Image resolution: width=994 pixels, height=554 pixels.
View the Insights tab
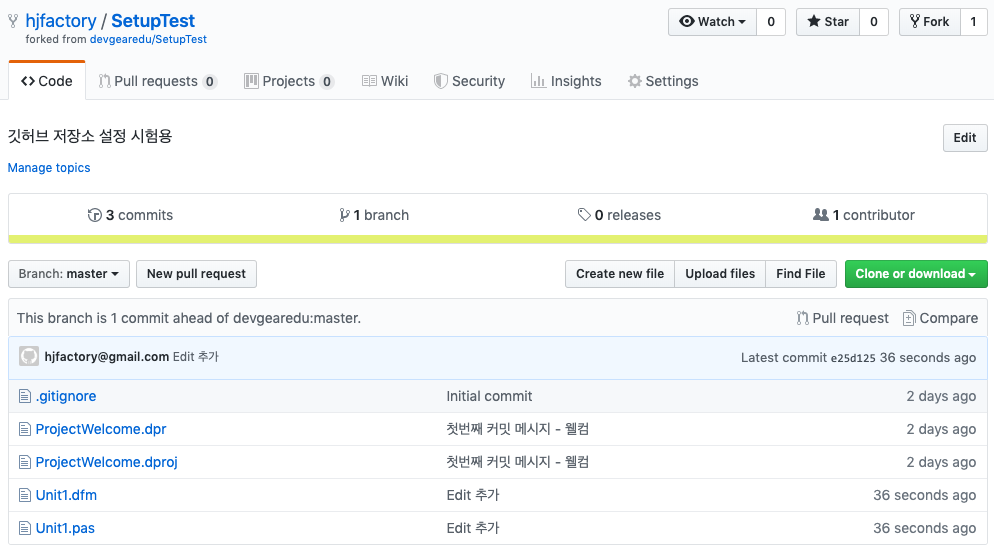click(x=566, y=81)
